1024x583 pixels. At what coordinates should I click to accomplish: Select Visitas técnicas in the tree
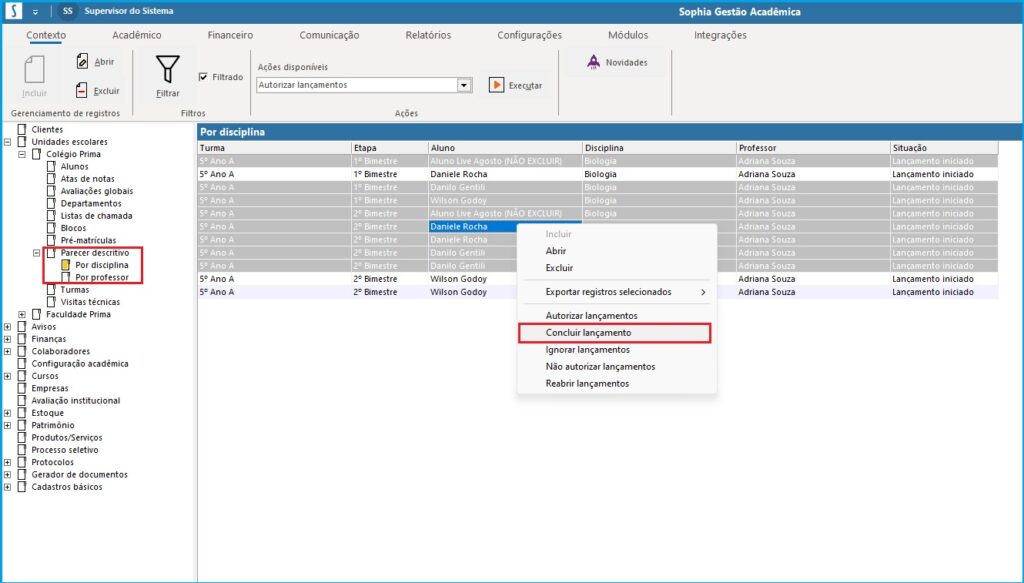[x=90, y=302]
